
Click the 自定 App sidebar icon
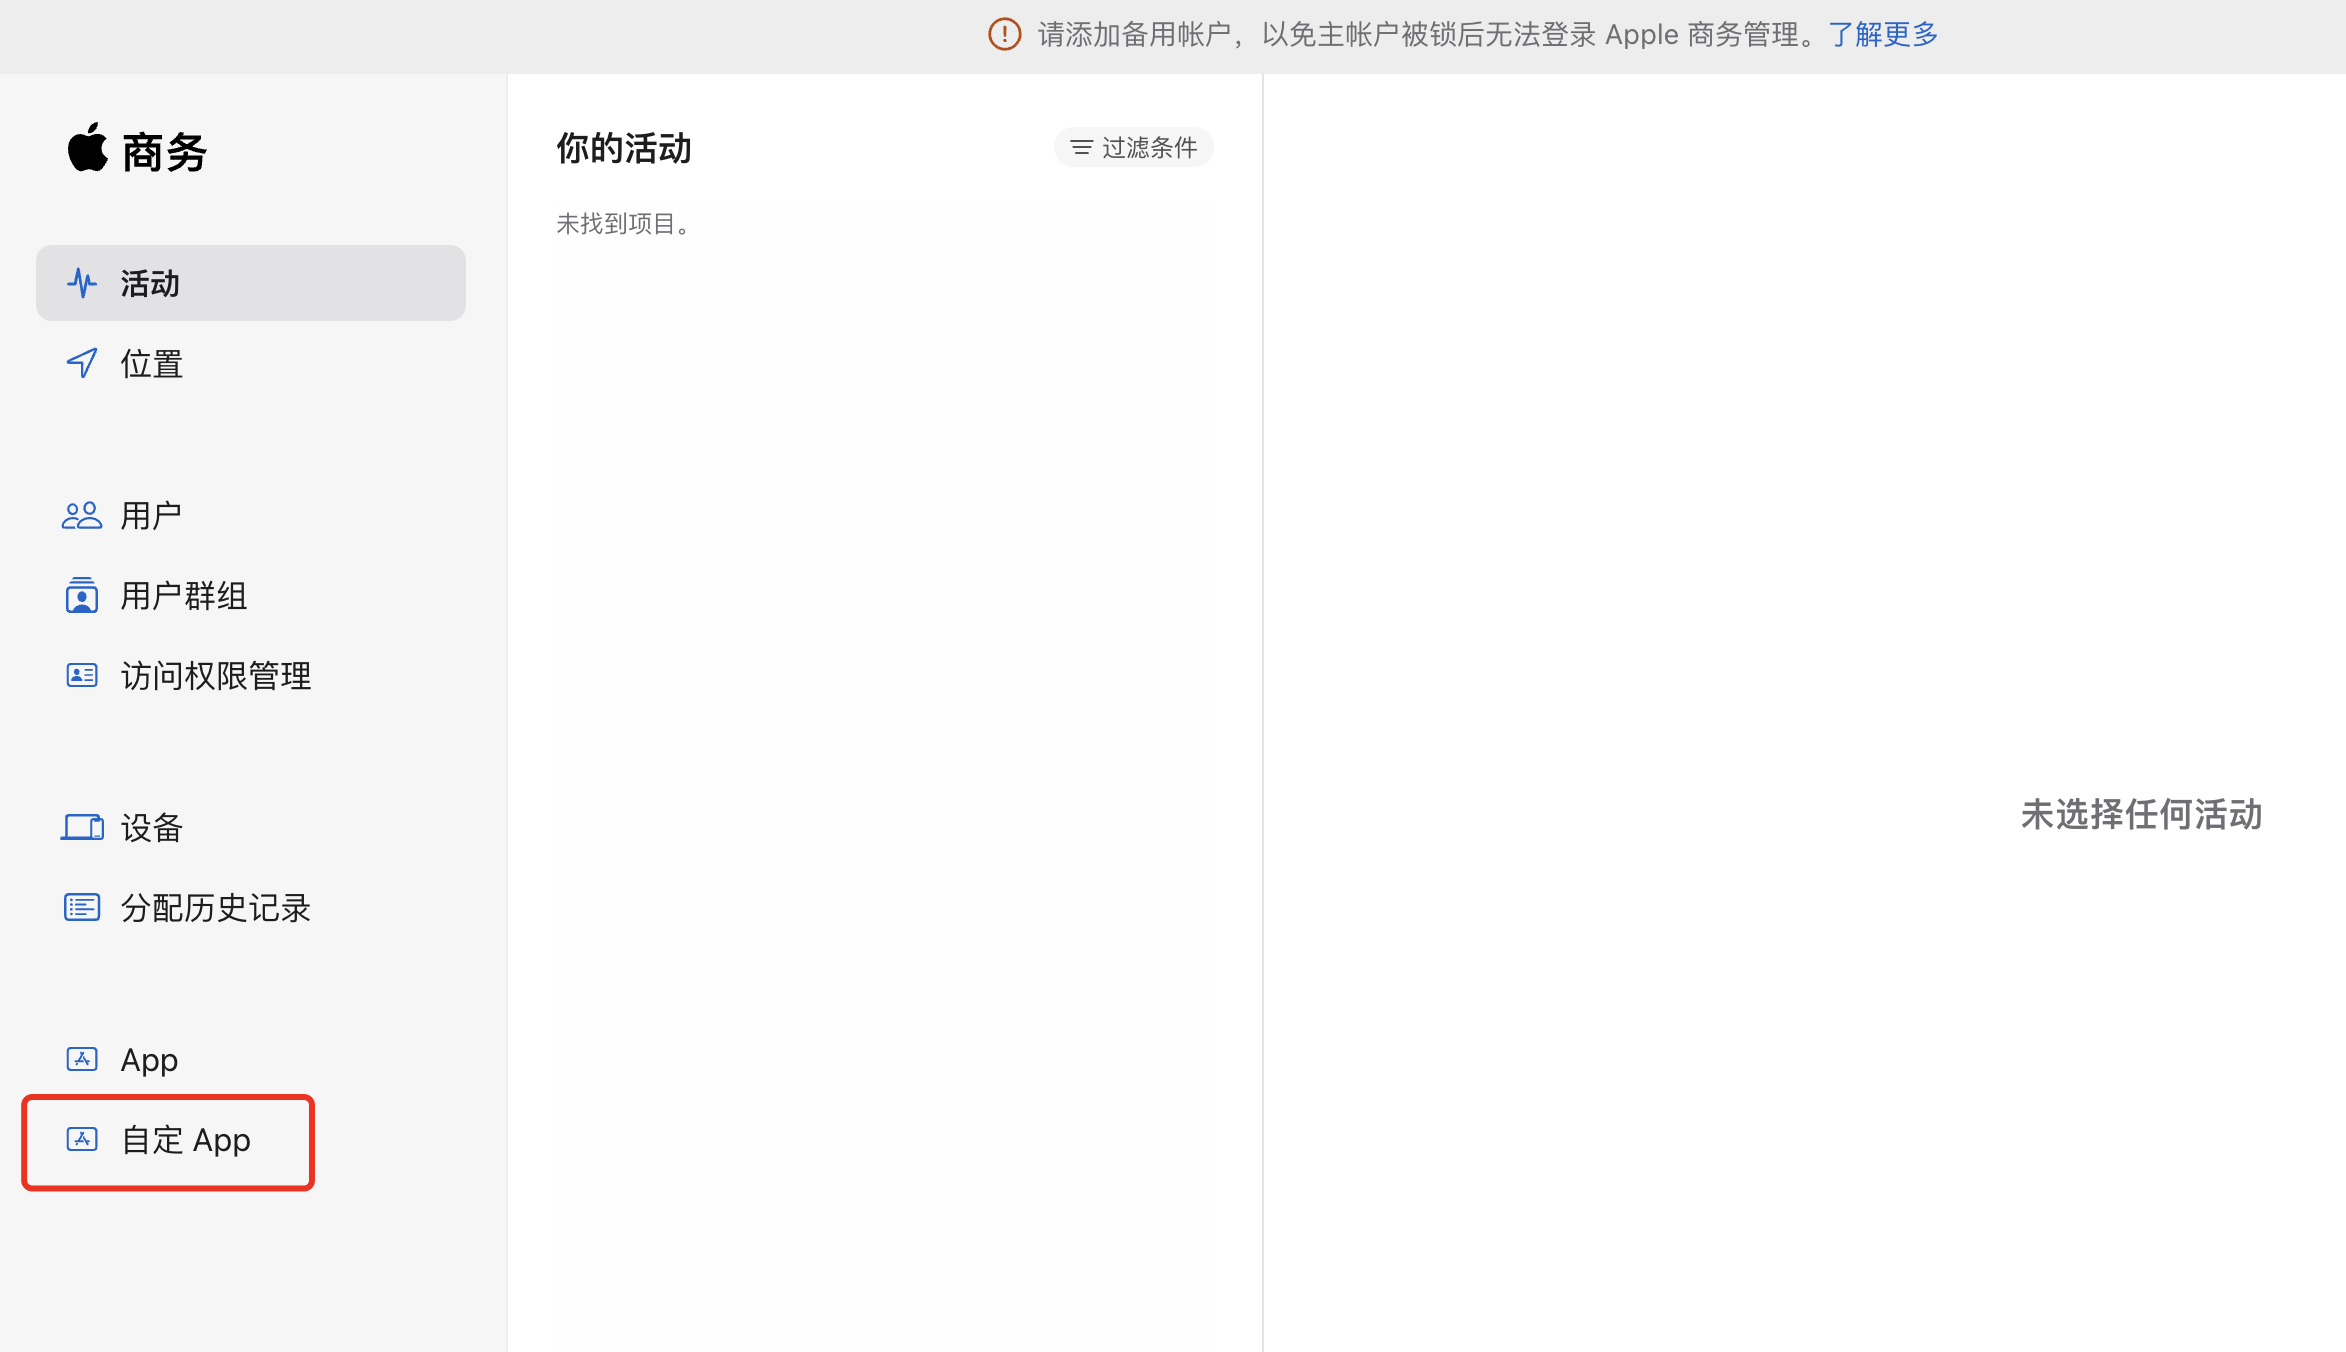82,1139
